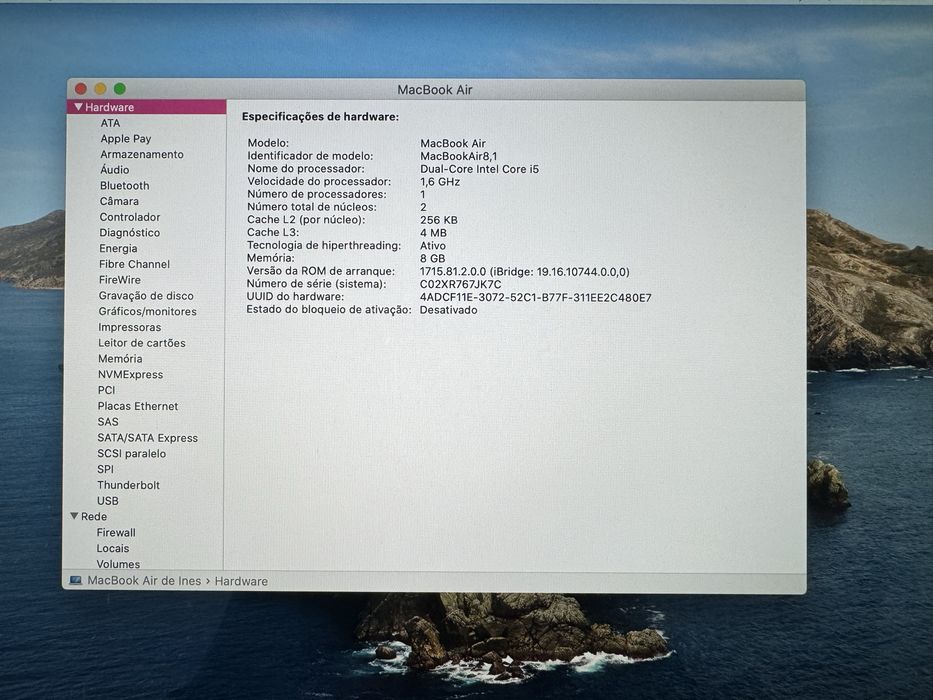
Task: Select SATA/SATA Express entry
Action: pos(147,438)
